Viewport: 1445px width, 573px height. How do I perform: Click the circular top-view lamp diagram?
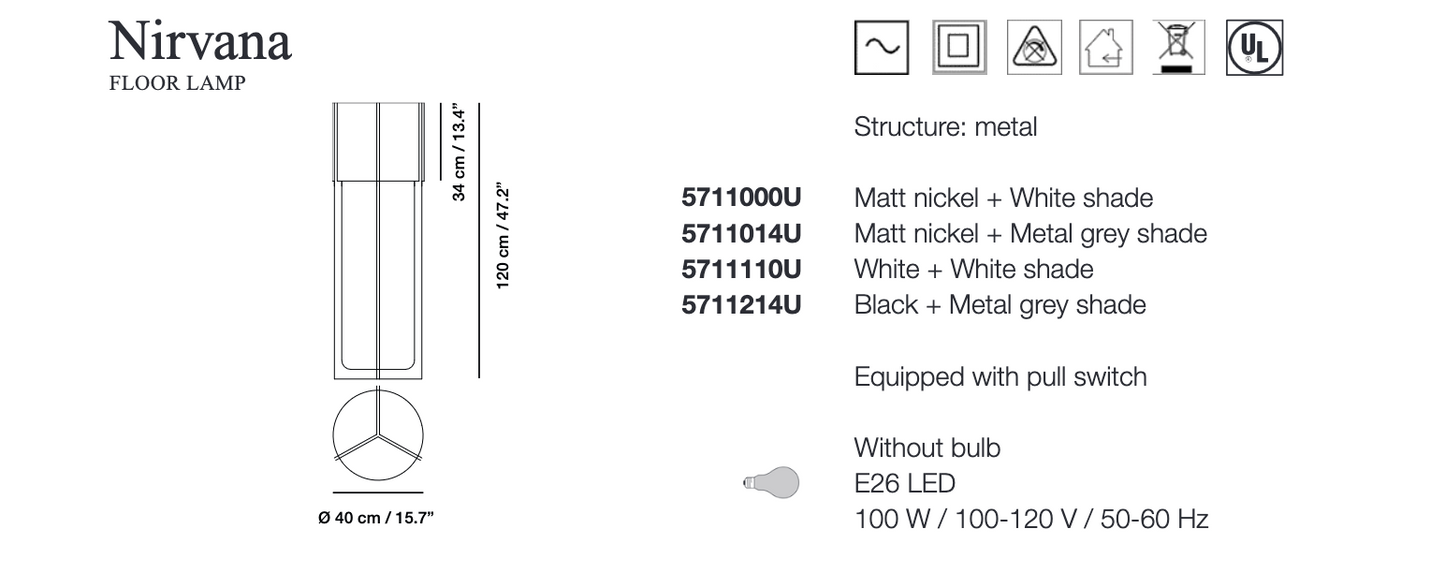click(x=378, y=436)
